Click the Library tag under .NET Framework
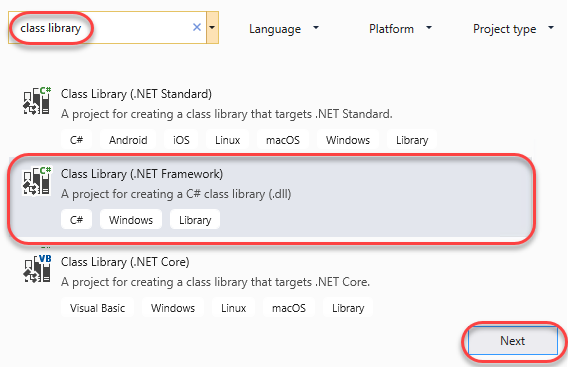 point(195,220)
